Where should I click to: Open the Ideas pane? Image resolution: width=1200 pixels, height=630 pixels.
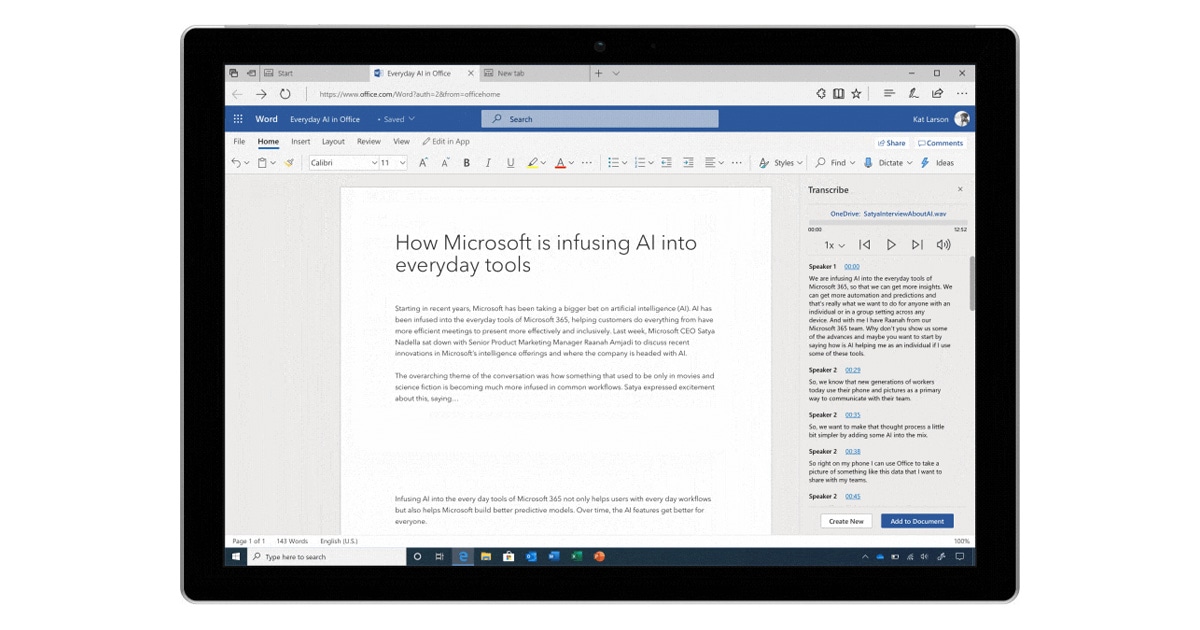[x=938, y=162]
